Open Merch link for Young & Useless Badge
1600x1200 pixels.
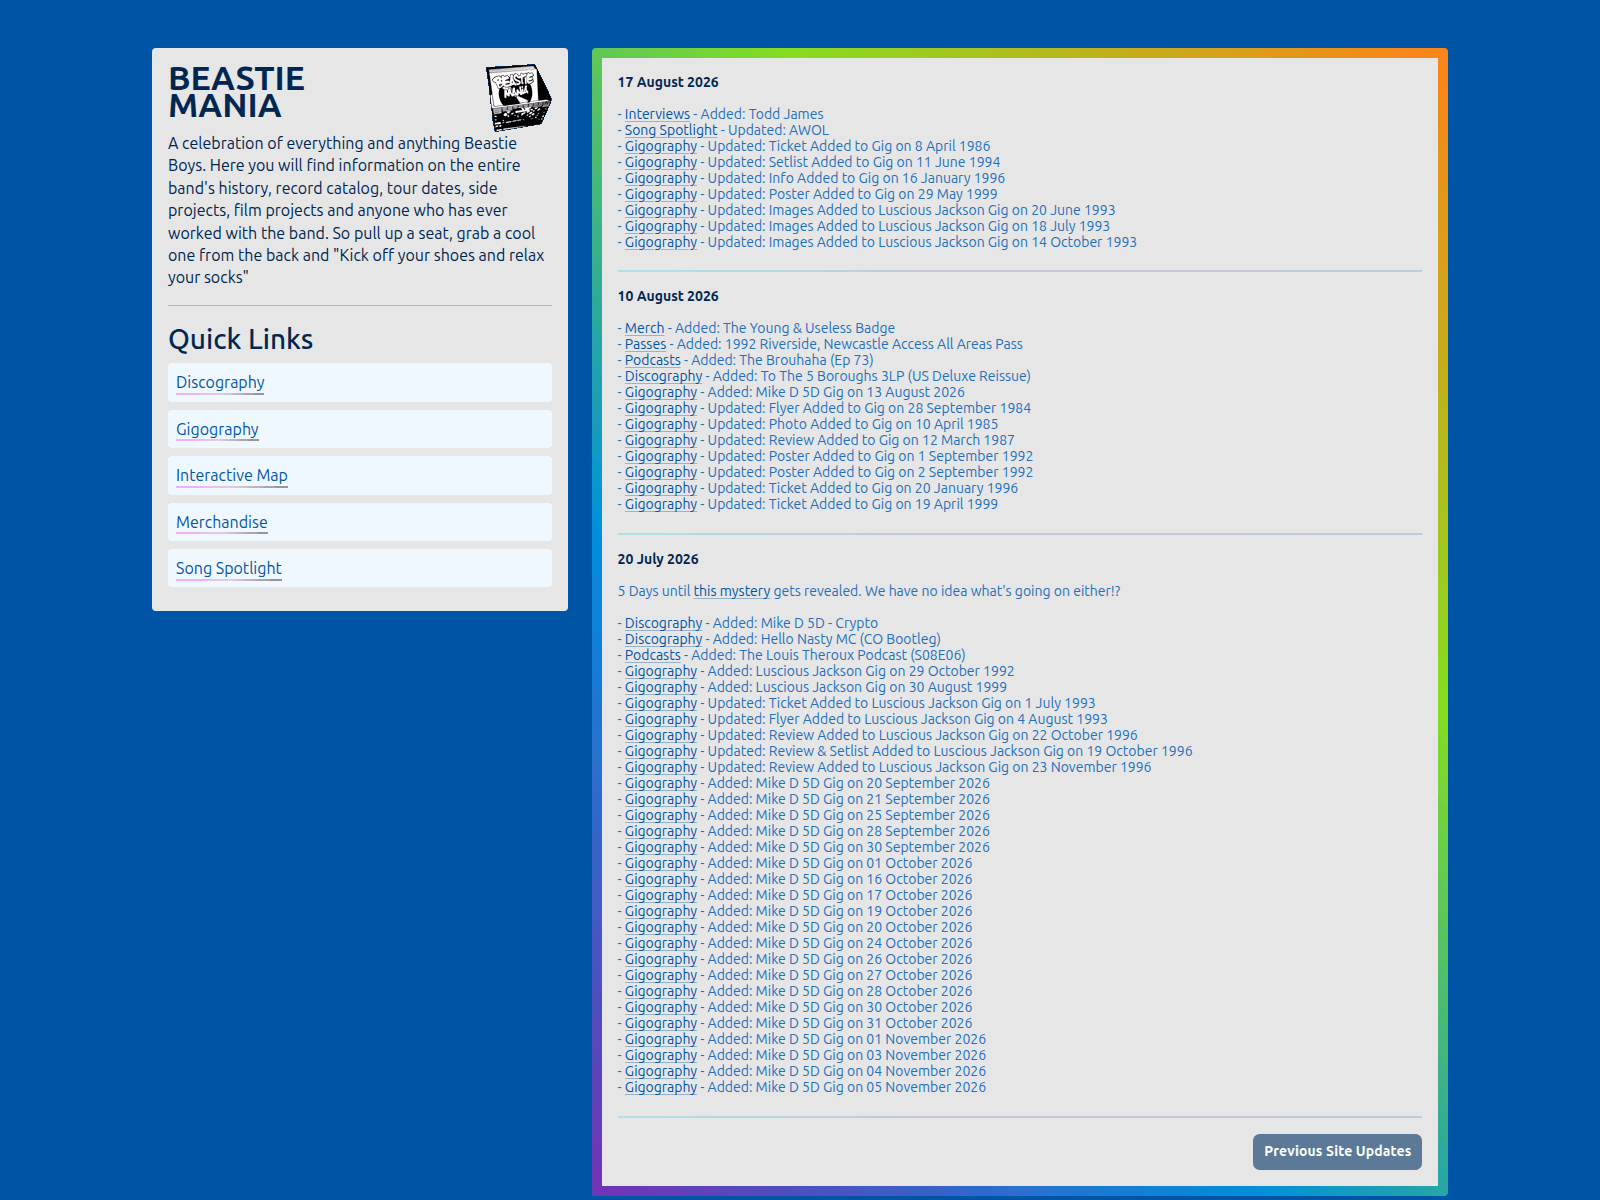click(x=644, y=328)
